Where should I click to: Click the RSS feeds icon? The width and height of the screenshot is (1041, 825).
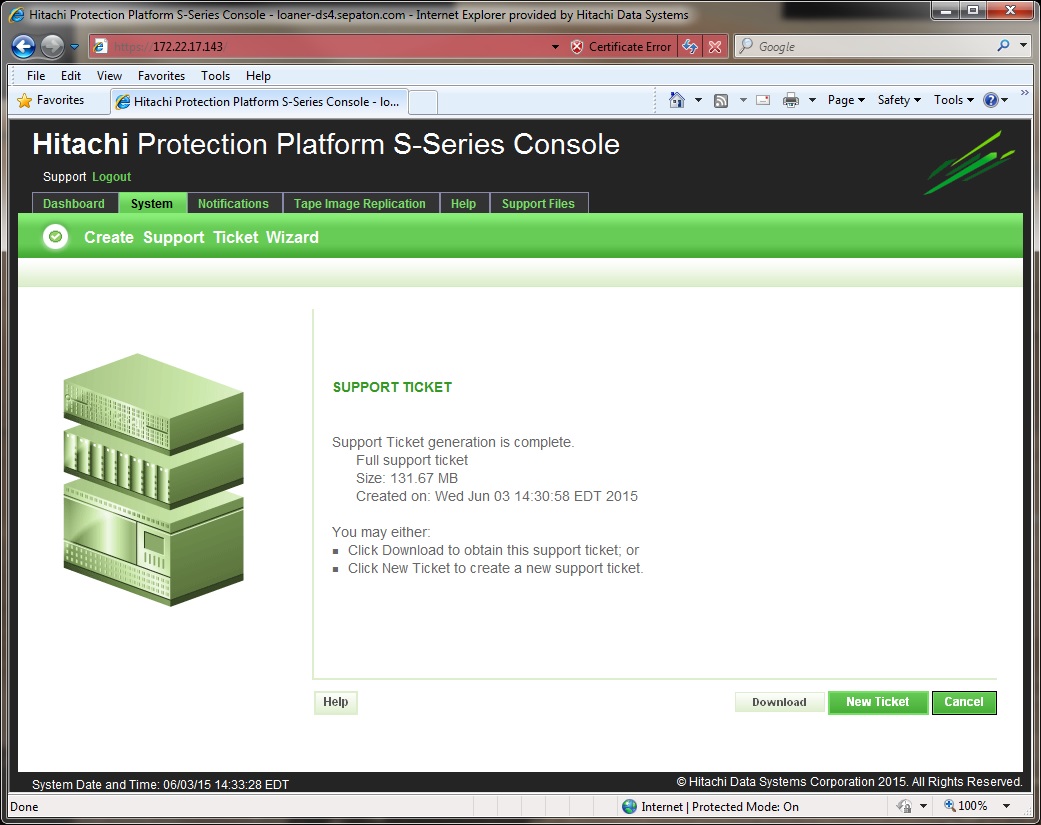coord(721,101)
